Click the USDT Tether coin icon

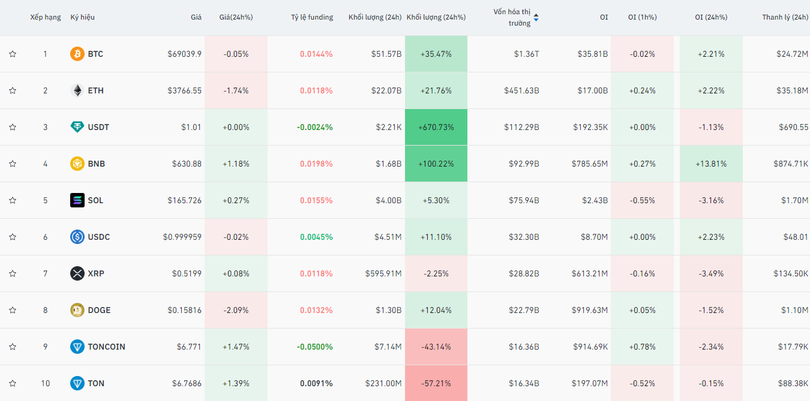tap(77, 127)
